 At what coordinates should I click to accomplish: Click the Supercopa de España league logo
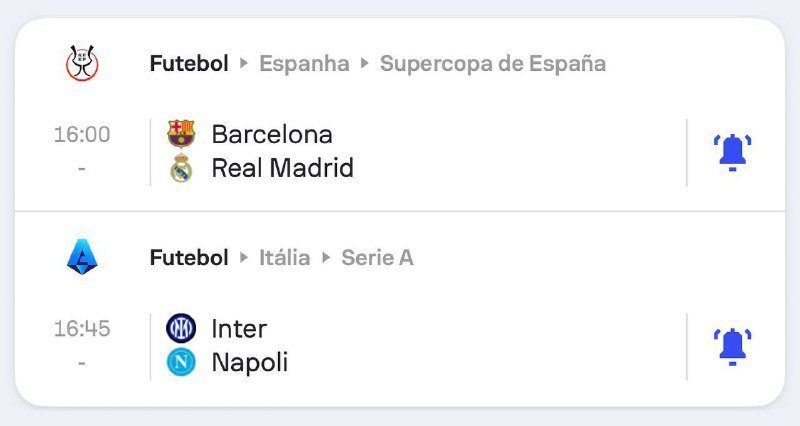pyautogui.click(x=82, y=64)
